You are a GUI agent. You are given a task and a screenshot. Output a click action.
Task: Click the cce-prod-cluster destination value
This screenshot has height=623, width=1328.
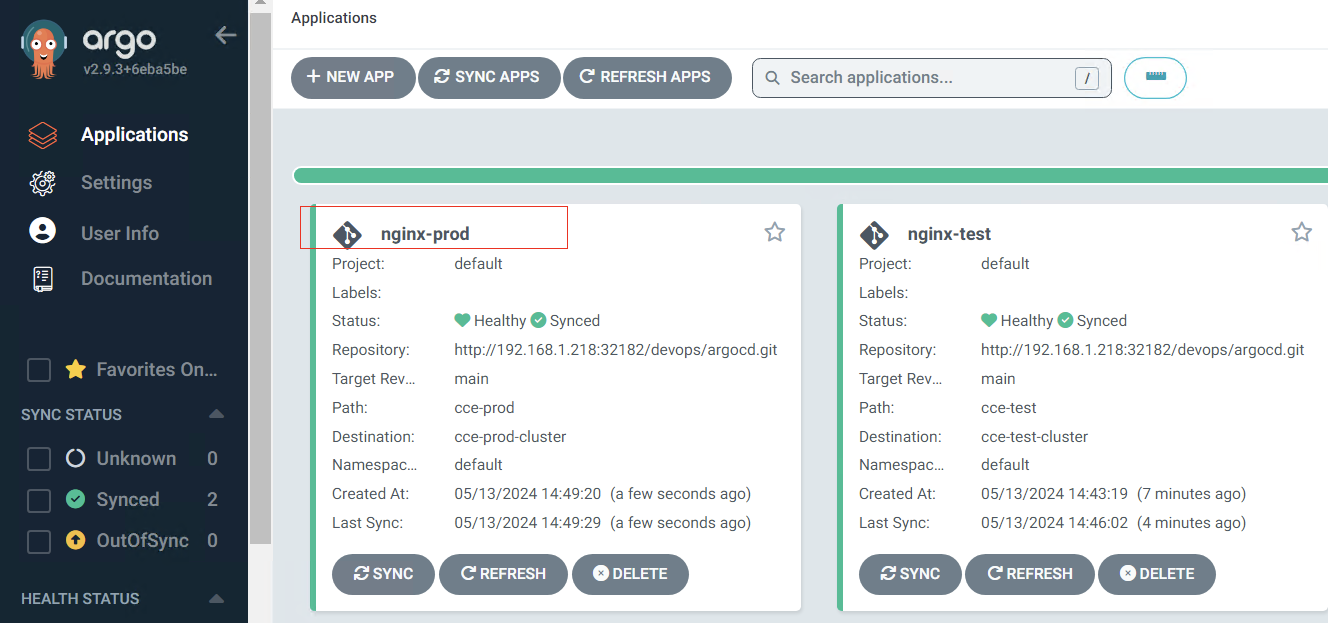[510, 437]
